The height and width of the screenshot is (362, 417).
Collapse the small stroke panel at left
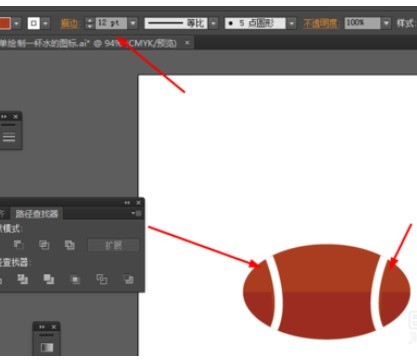coord(4,116)
